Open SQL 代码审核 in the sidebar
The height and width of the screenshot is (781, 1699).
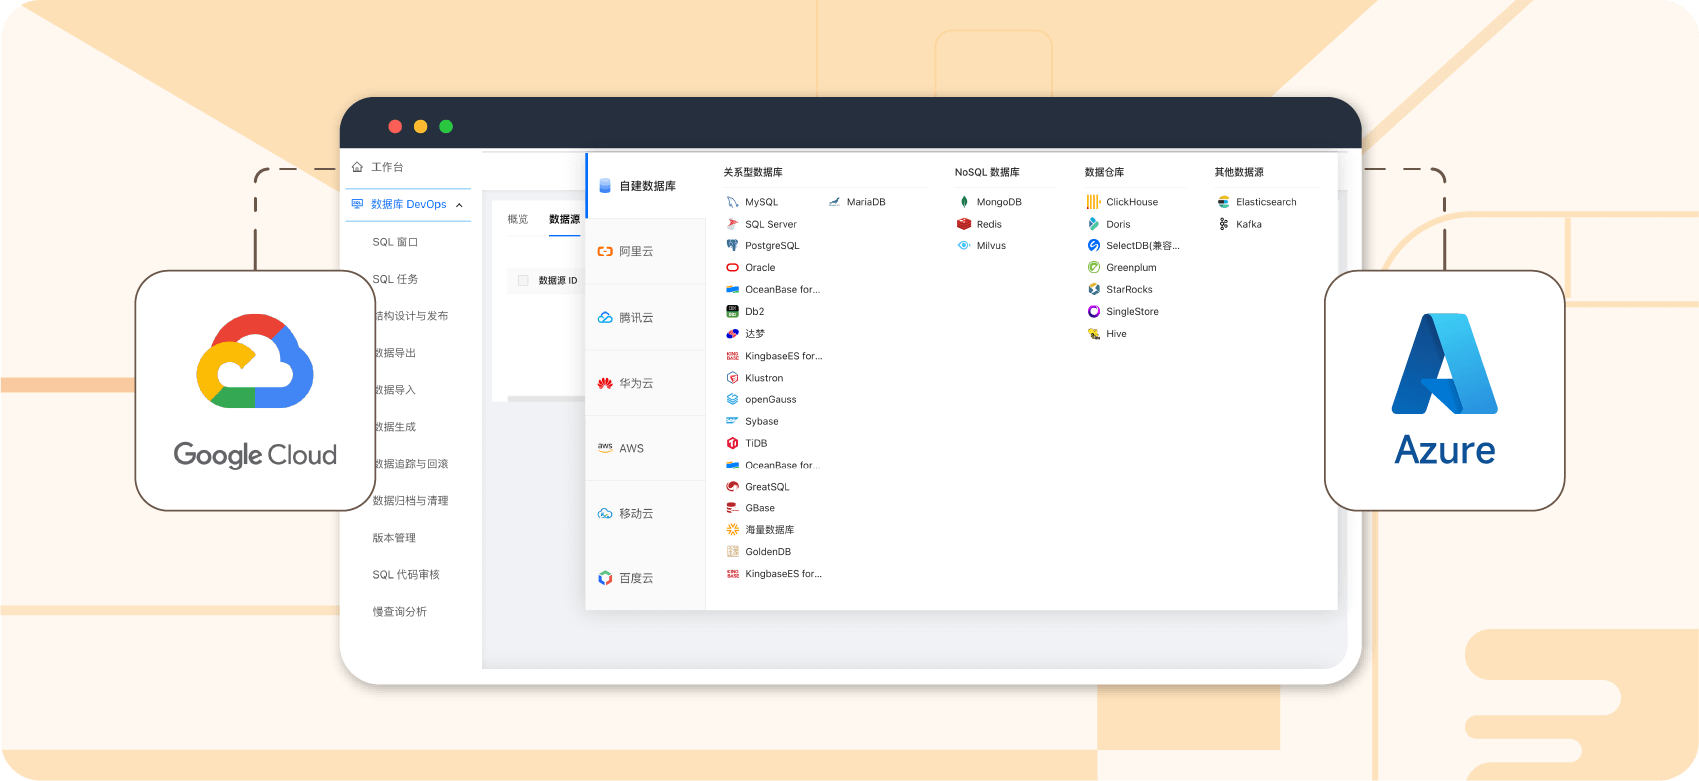point(406,575)
